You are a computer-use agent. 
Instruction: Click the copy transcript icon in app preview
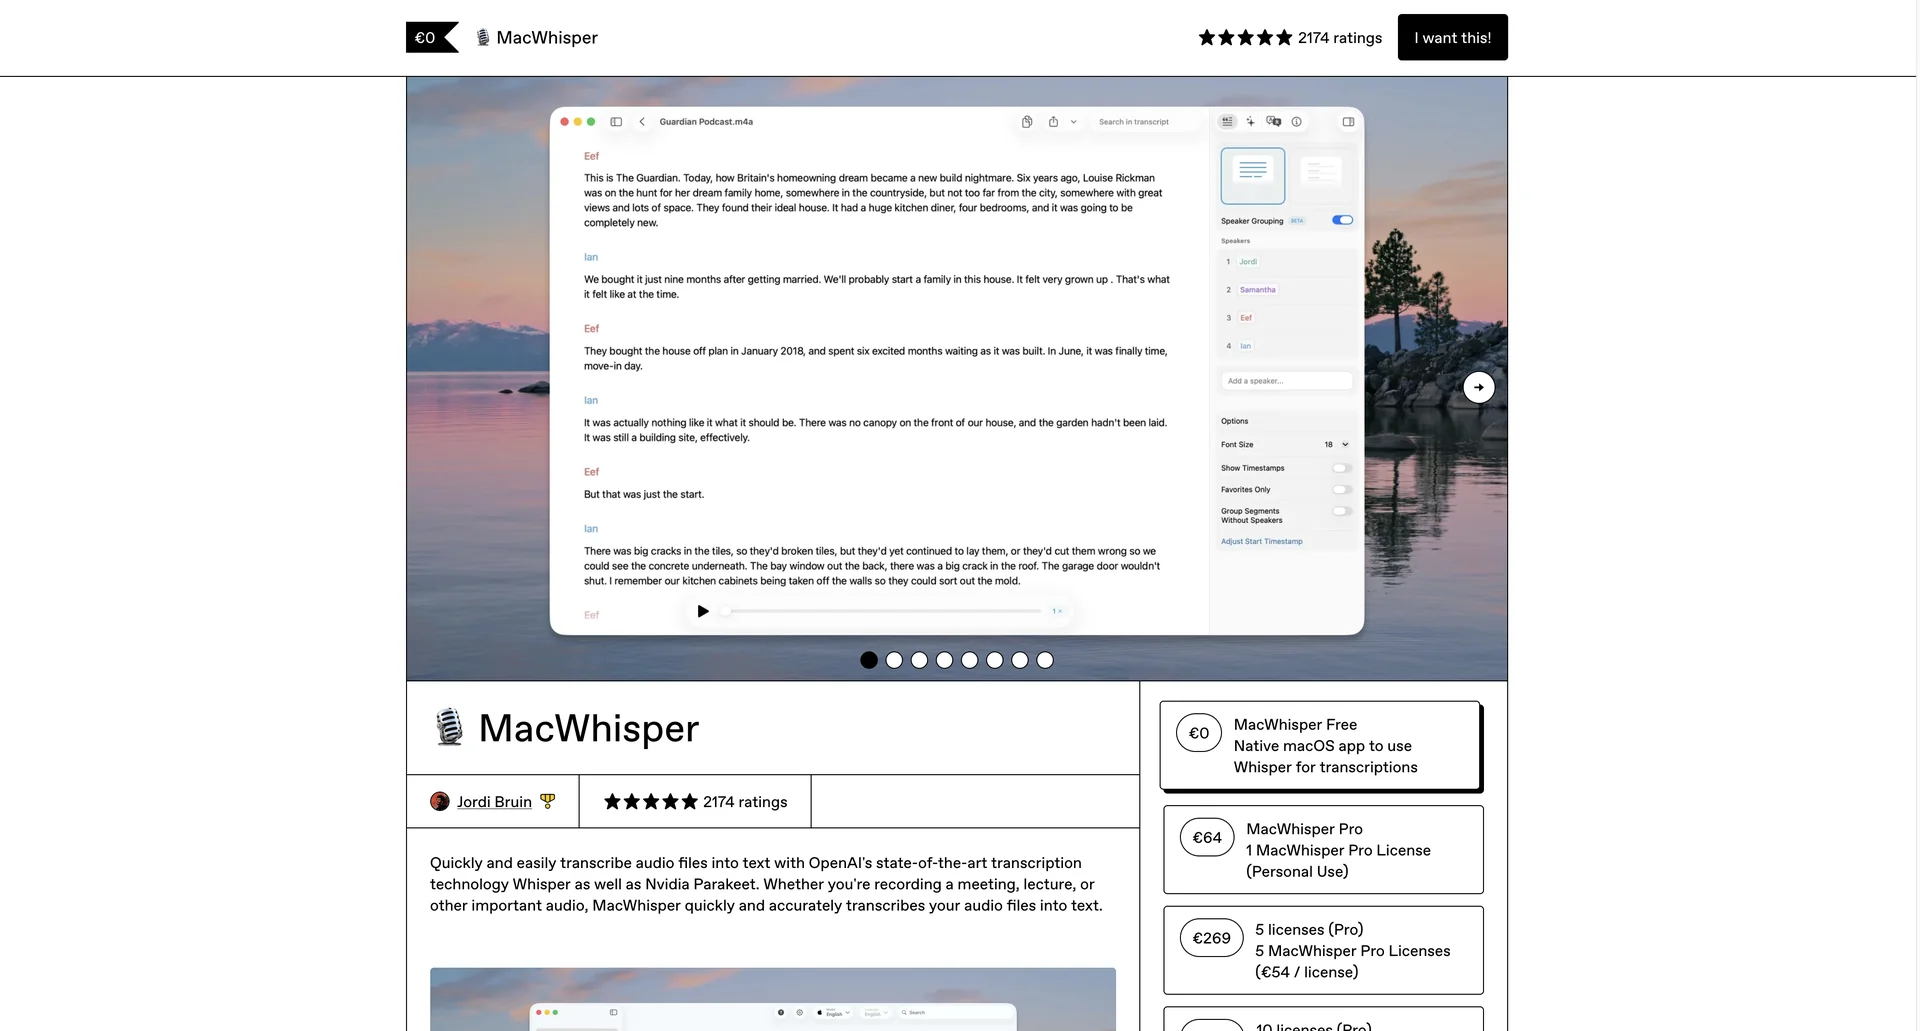click(x=1027, y=122)
